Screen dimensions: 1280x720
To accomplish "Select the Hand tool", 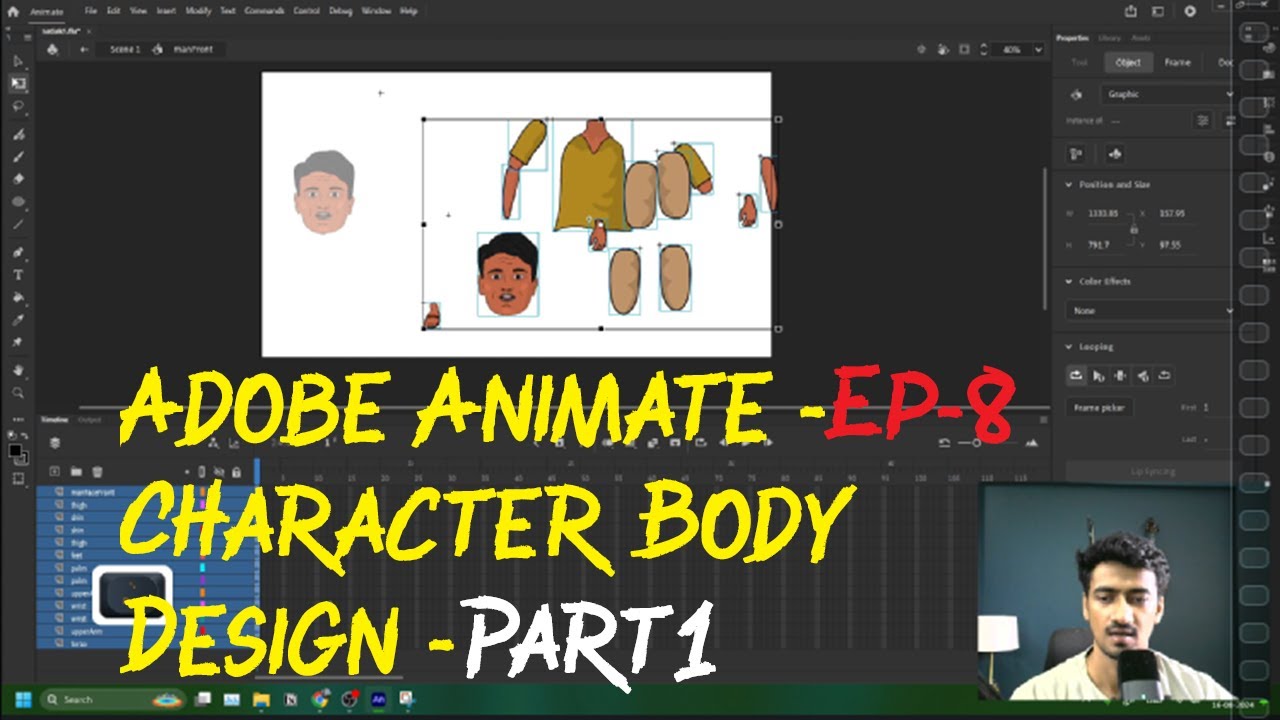I will [x=18, y=370].
